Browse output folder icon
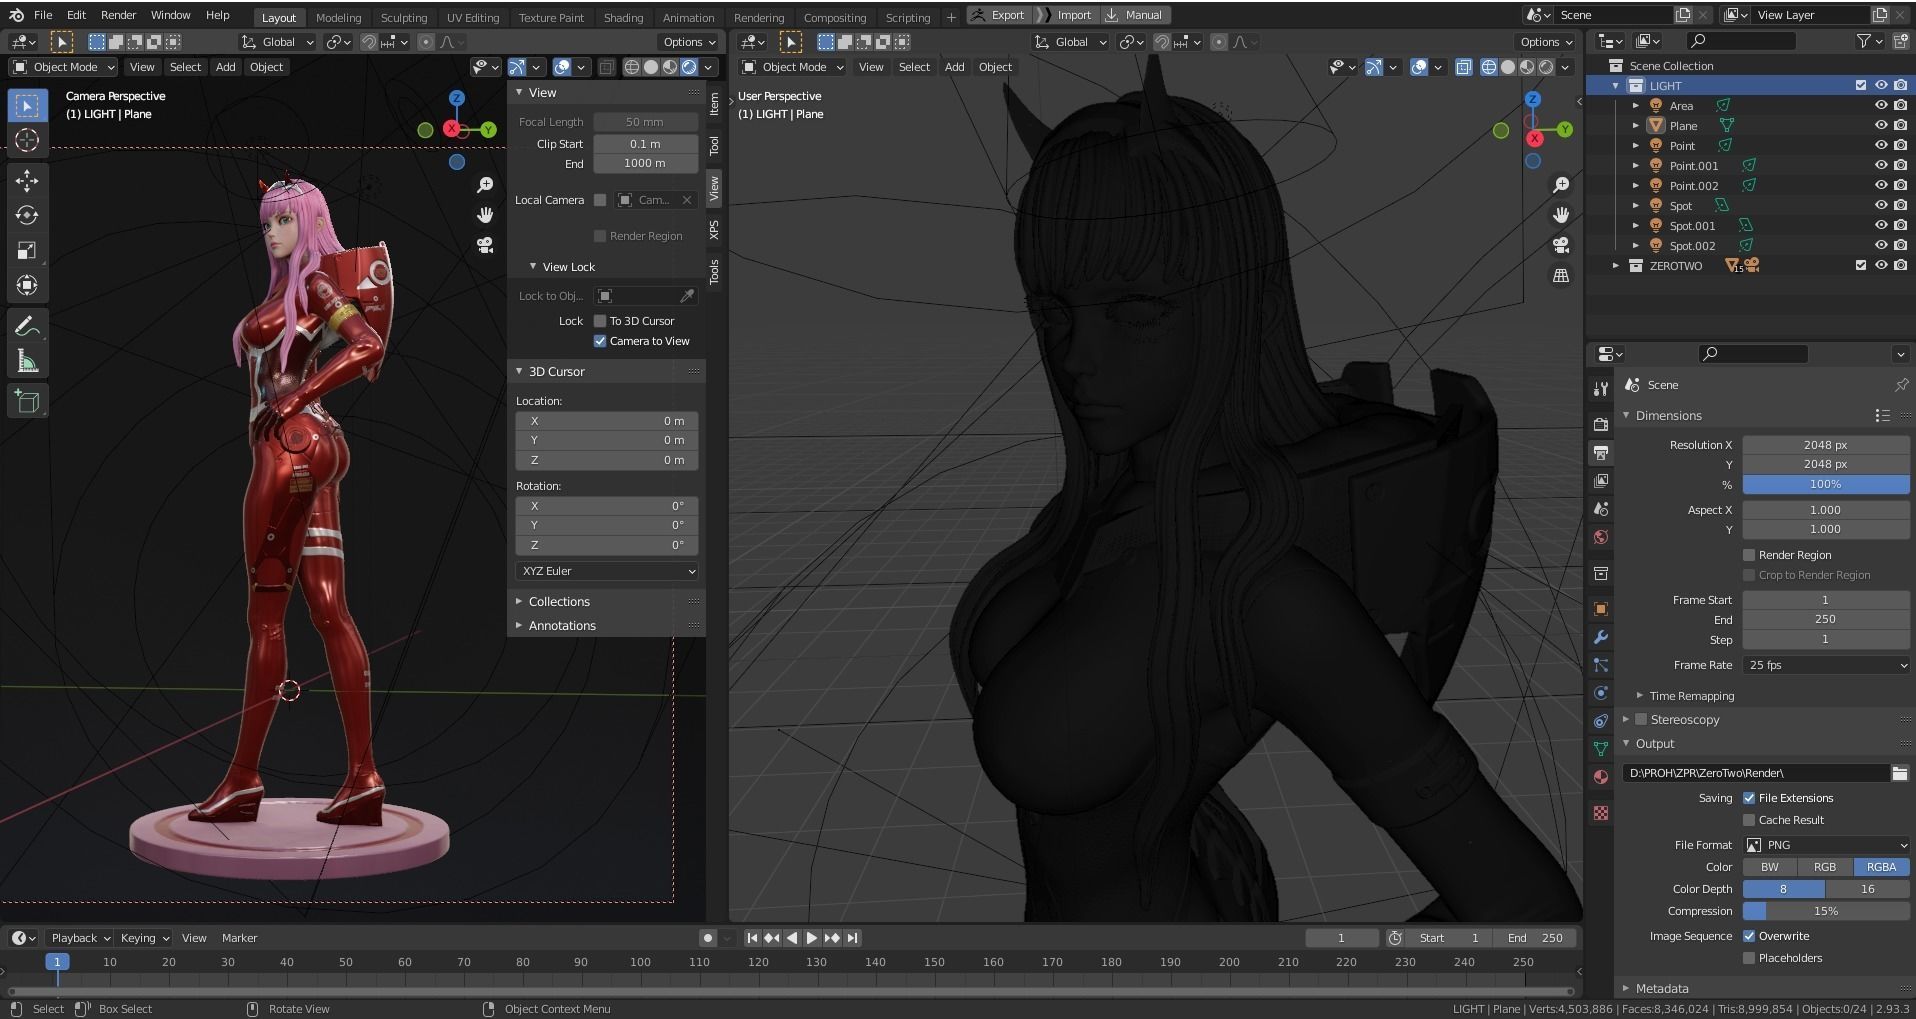 pos(1899,773)
